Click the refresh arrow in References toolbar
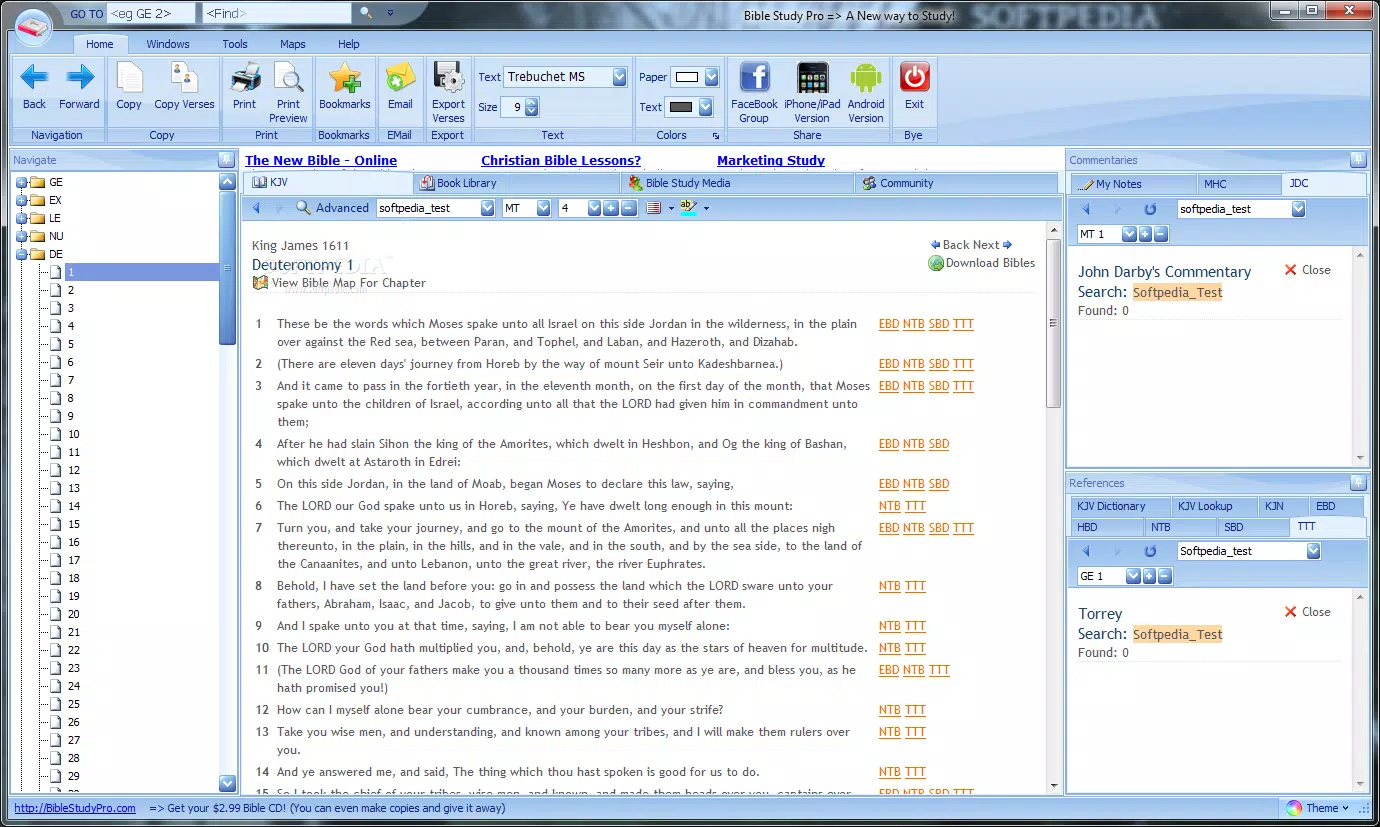The width and height of the screenshot is (1380, 827). click(1150, 551)
